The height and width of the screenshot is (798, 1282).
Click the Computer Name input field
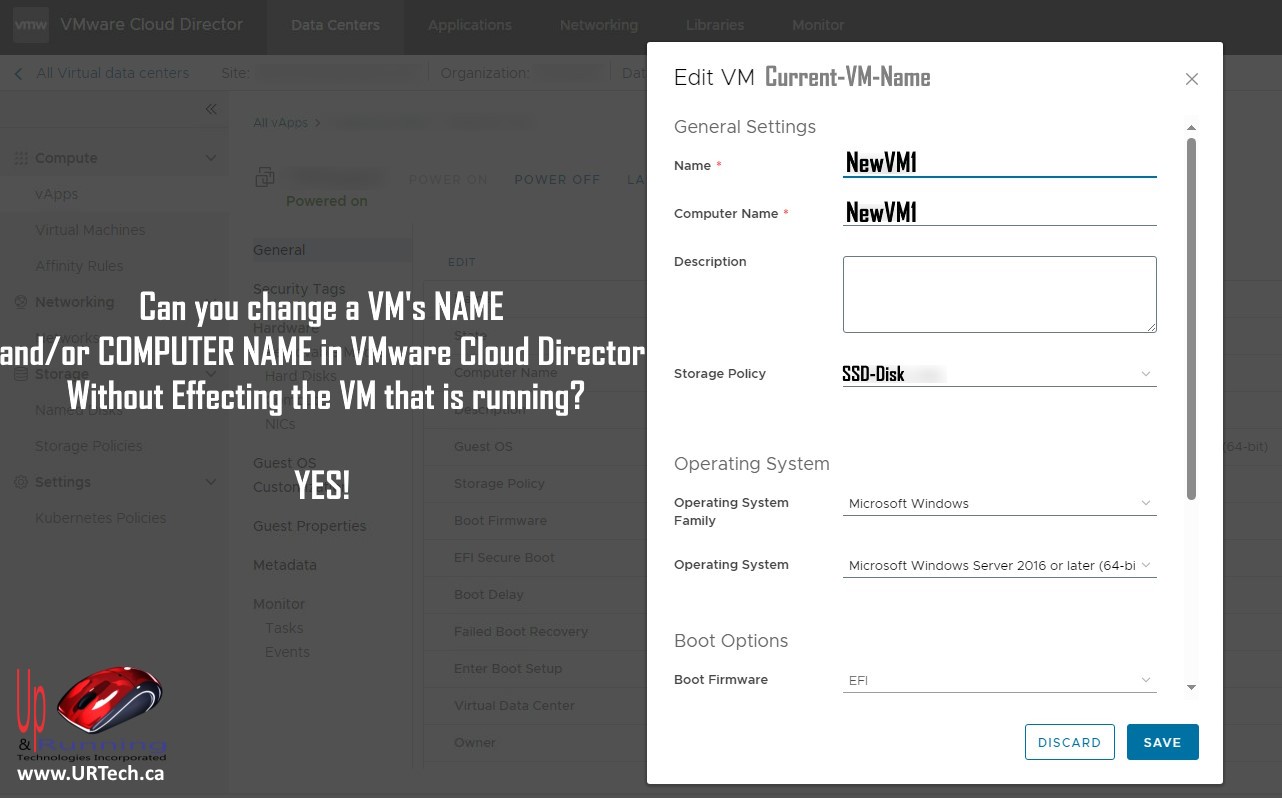(999, 212)
